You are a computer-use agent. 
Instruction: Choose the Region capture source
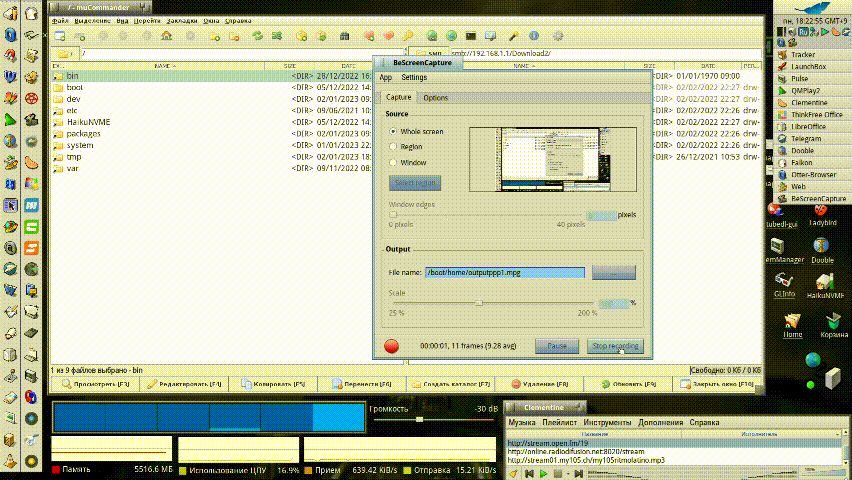(393, 146)
